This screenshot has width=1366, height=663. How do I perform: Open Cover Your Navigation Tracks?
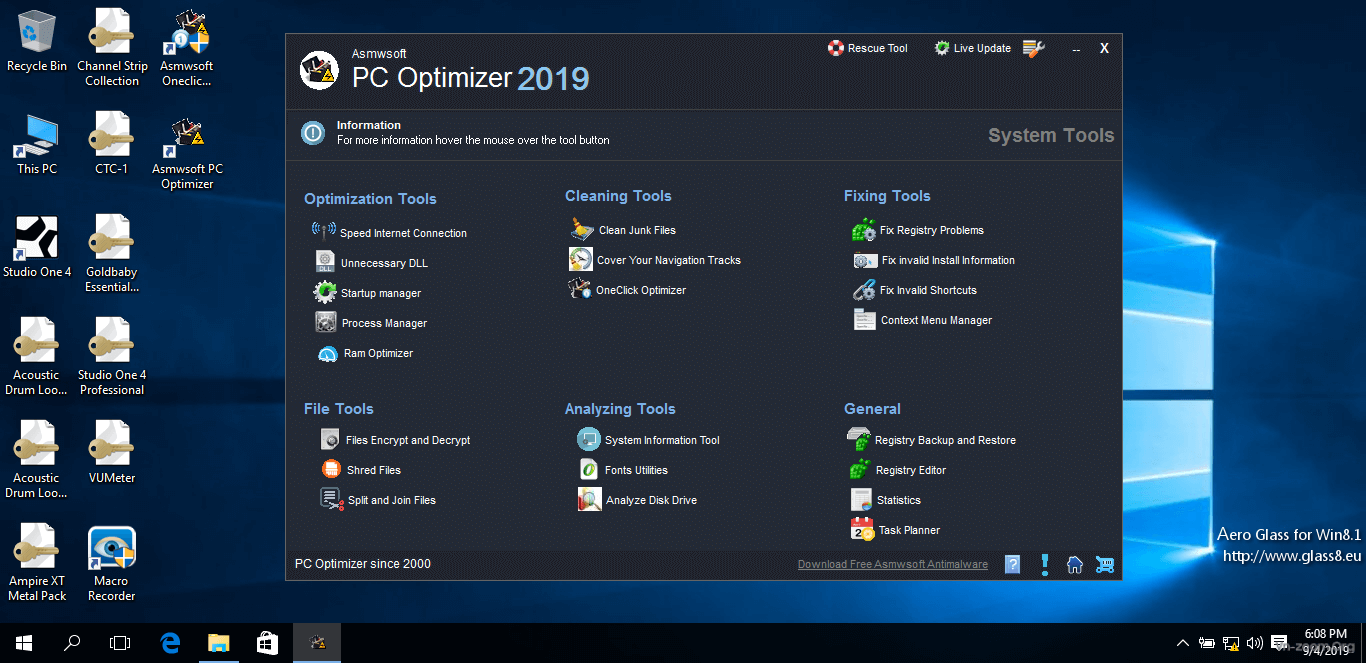(667, 259)
